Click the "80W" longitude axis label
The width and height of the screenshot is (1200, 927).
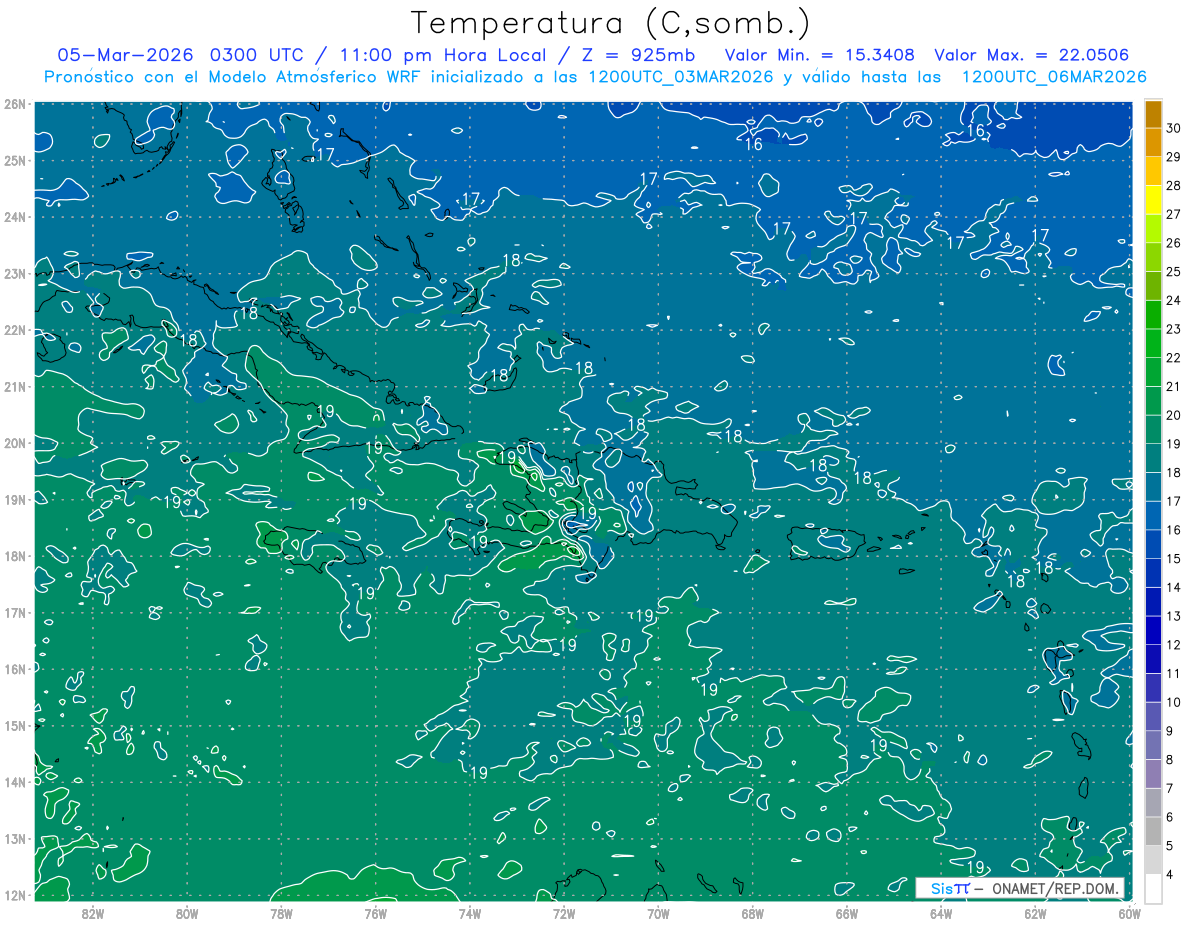[x=187, y=912]
